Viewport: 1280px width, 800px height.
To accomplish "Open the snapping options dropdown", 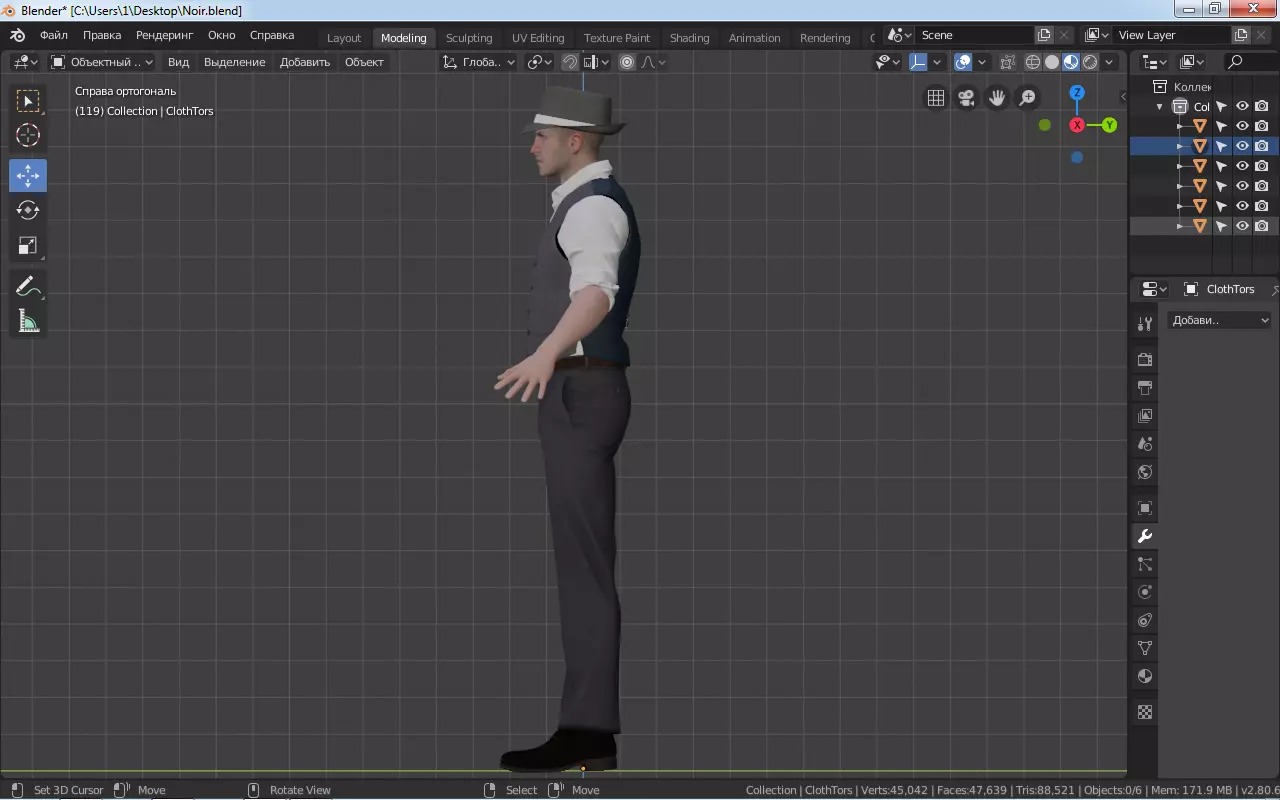I will [x=597, y=62].
